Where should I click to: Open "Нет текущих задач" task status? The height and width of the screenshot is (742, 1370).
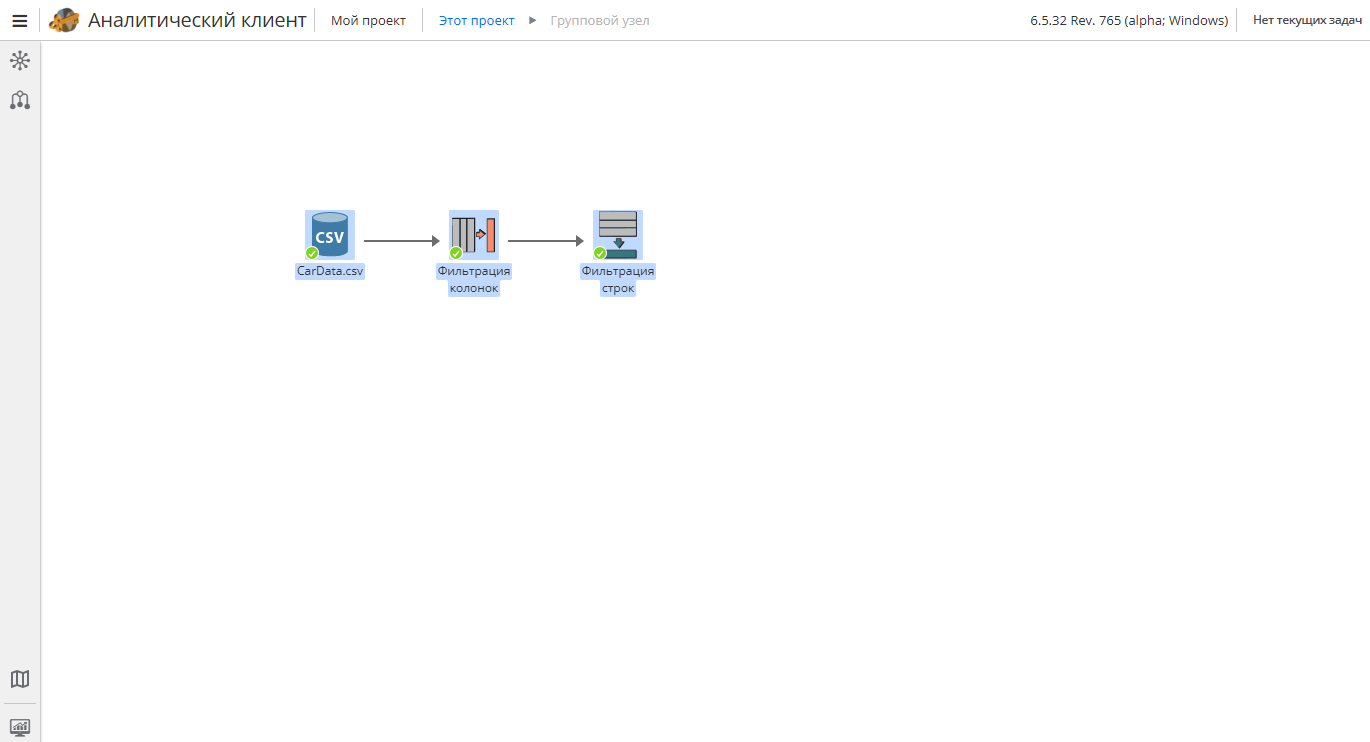tap(1307, 20)
